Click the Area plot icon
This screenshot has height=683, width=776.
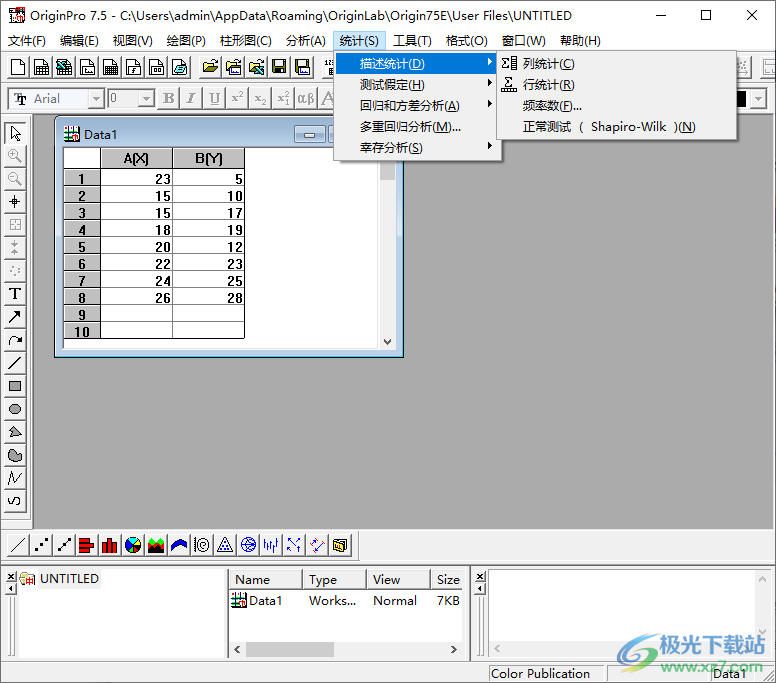coord(156,545)
